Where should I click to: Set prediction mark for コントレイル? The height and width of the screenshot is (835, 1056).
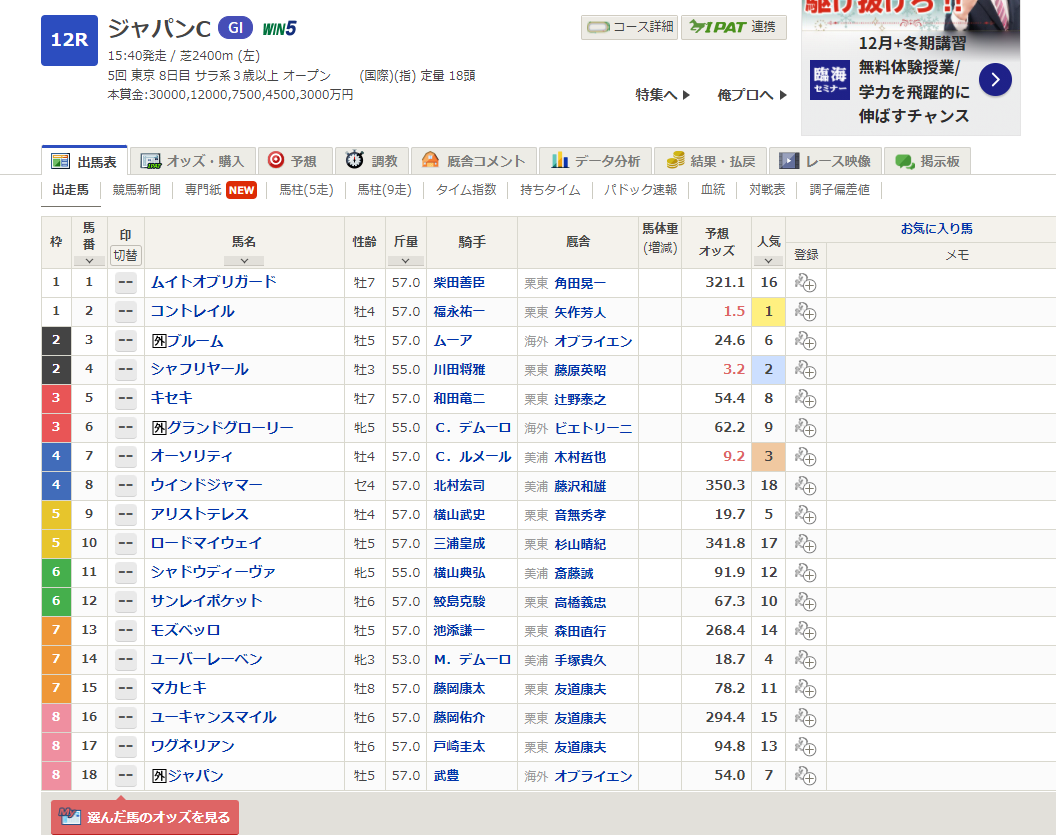tap(126, 312)
